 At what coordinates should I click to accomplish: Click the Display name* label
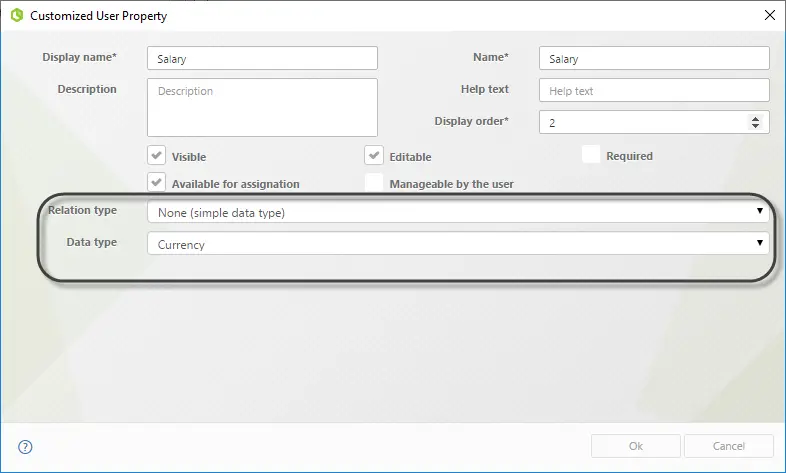coord(79,57)
